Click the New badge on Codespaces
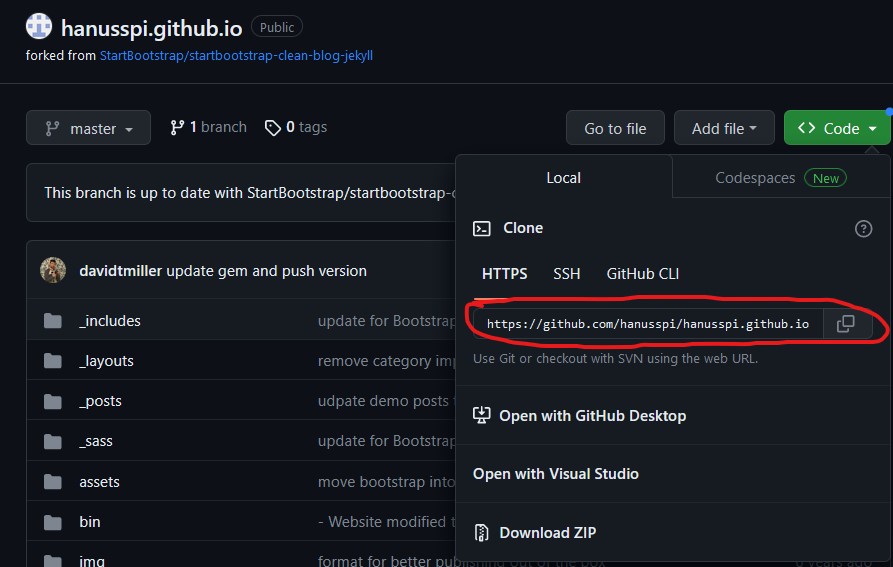 coord(825,178)
